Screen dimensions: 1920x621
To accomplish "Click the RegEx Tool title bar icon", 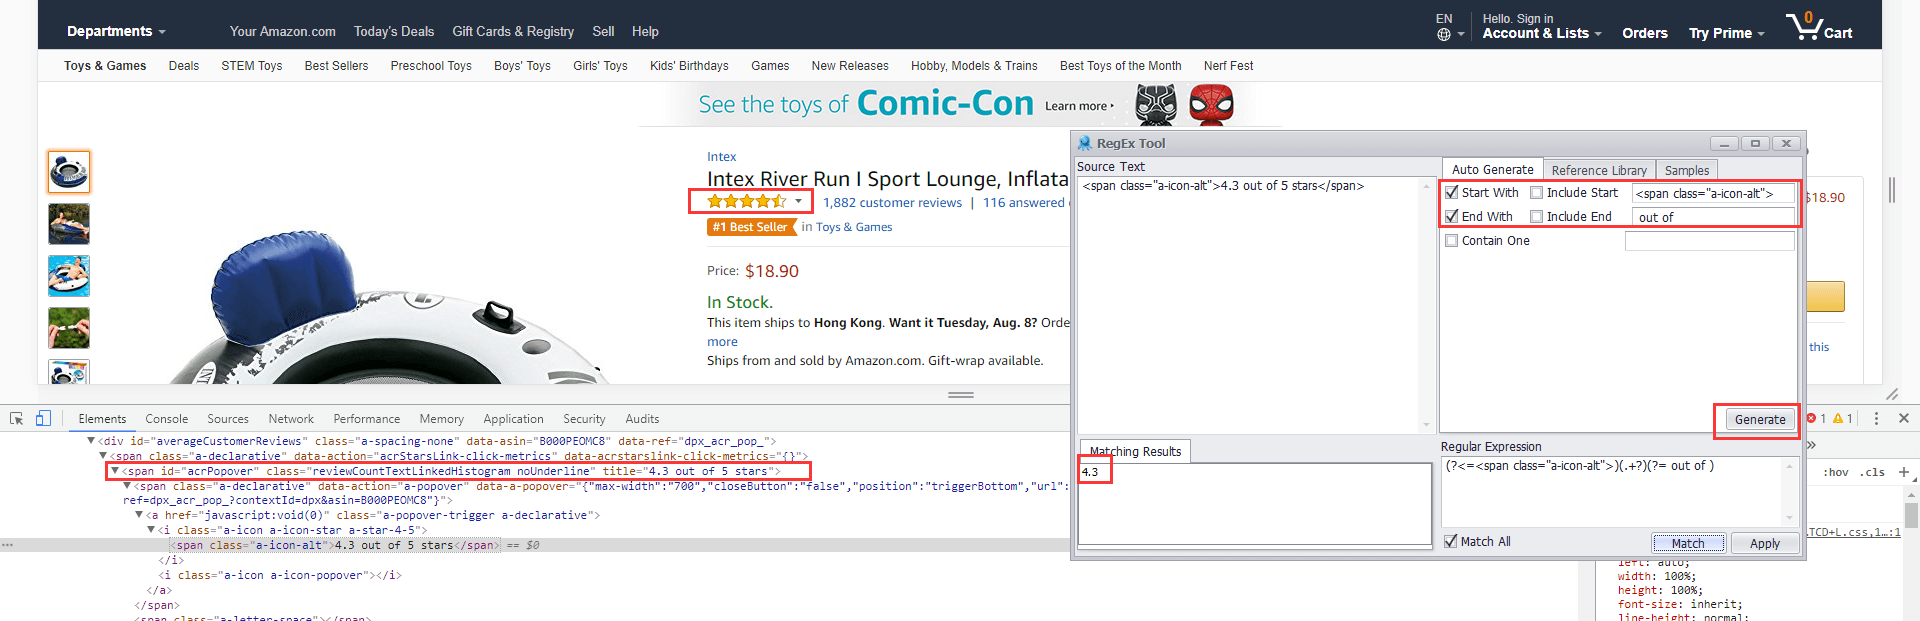I will click(x=1085, y=143).
